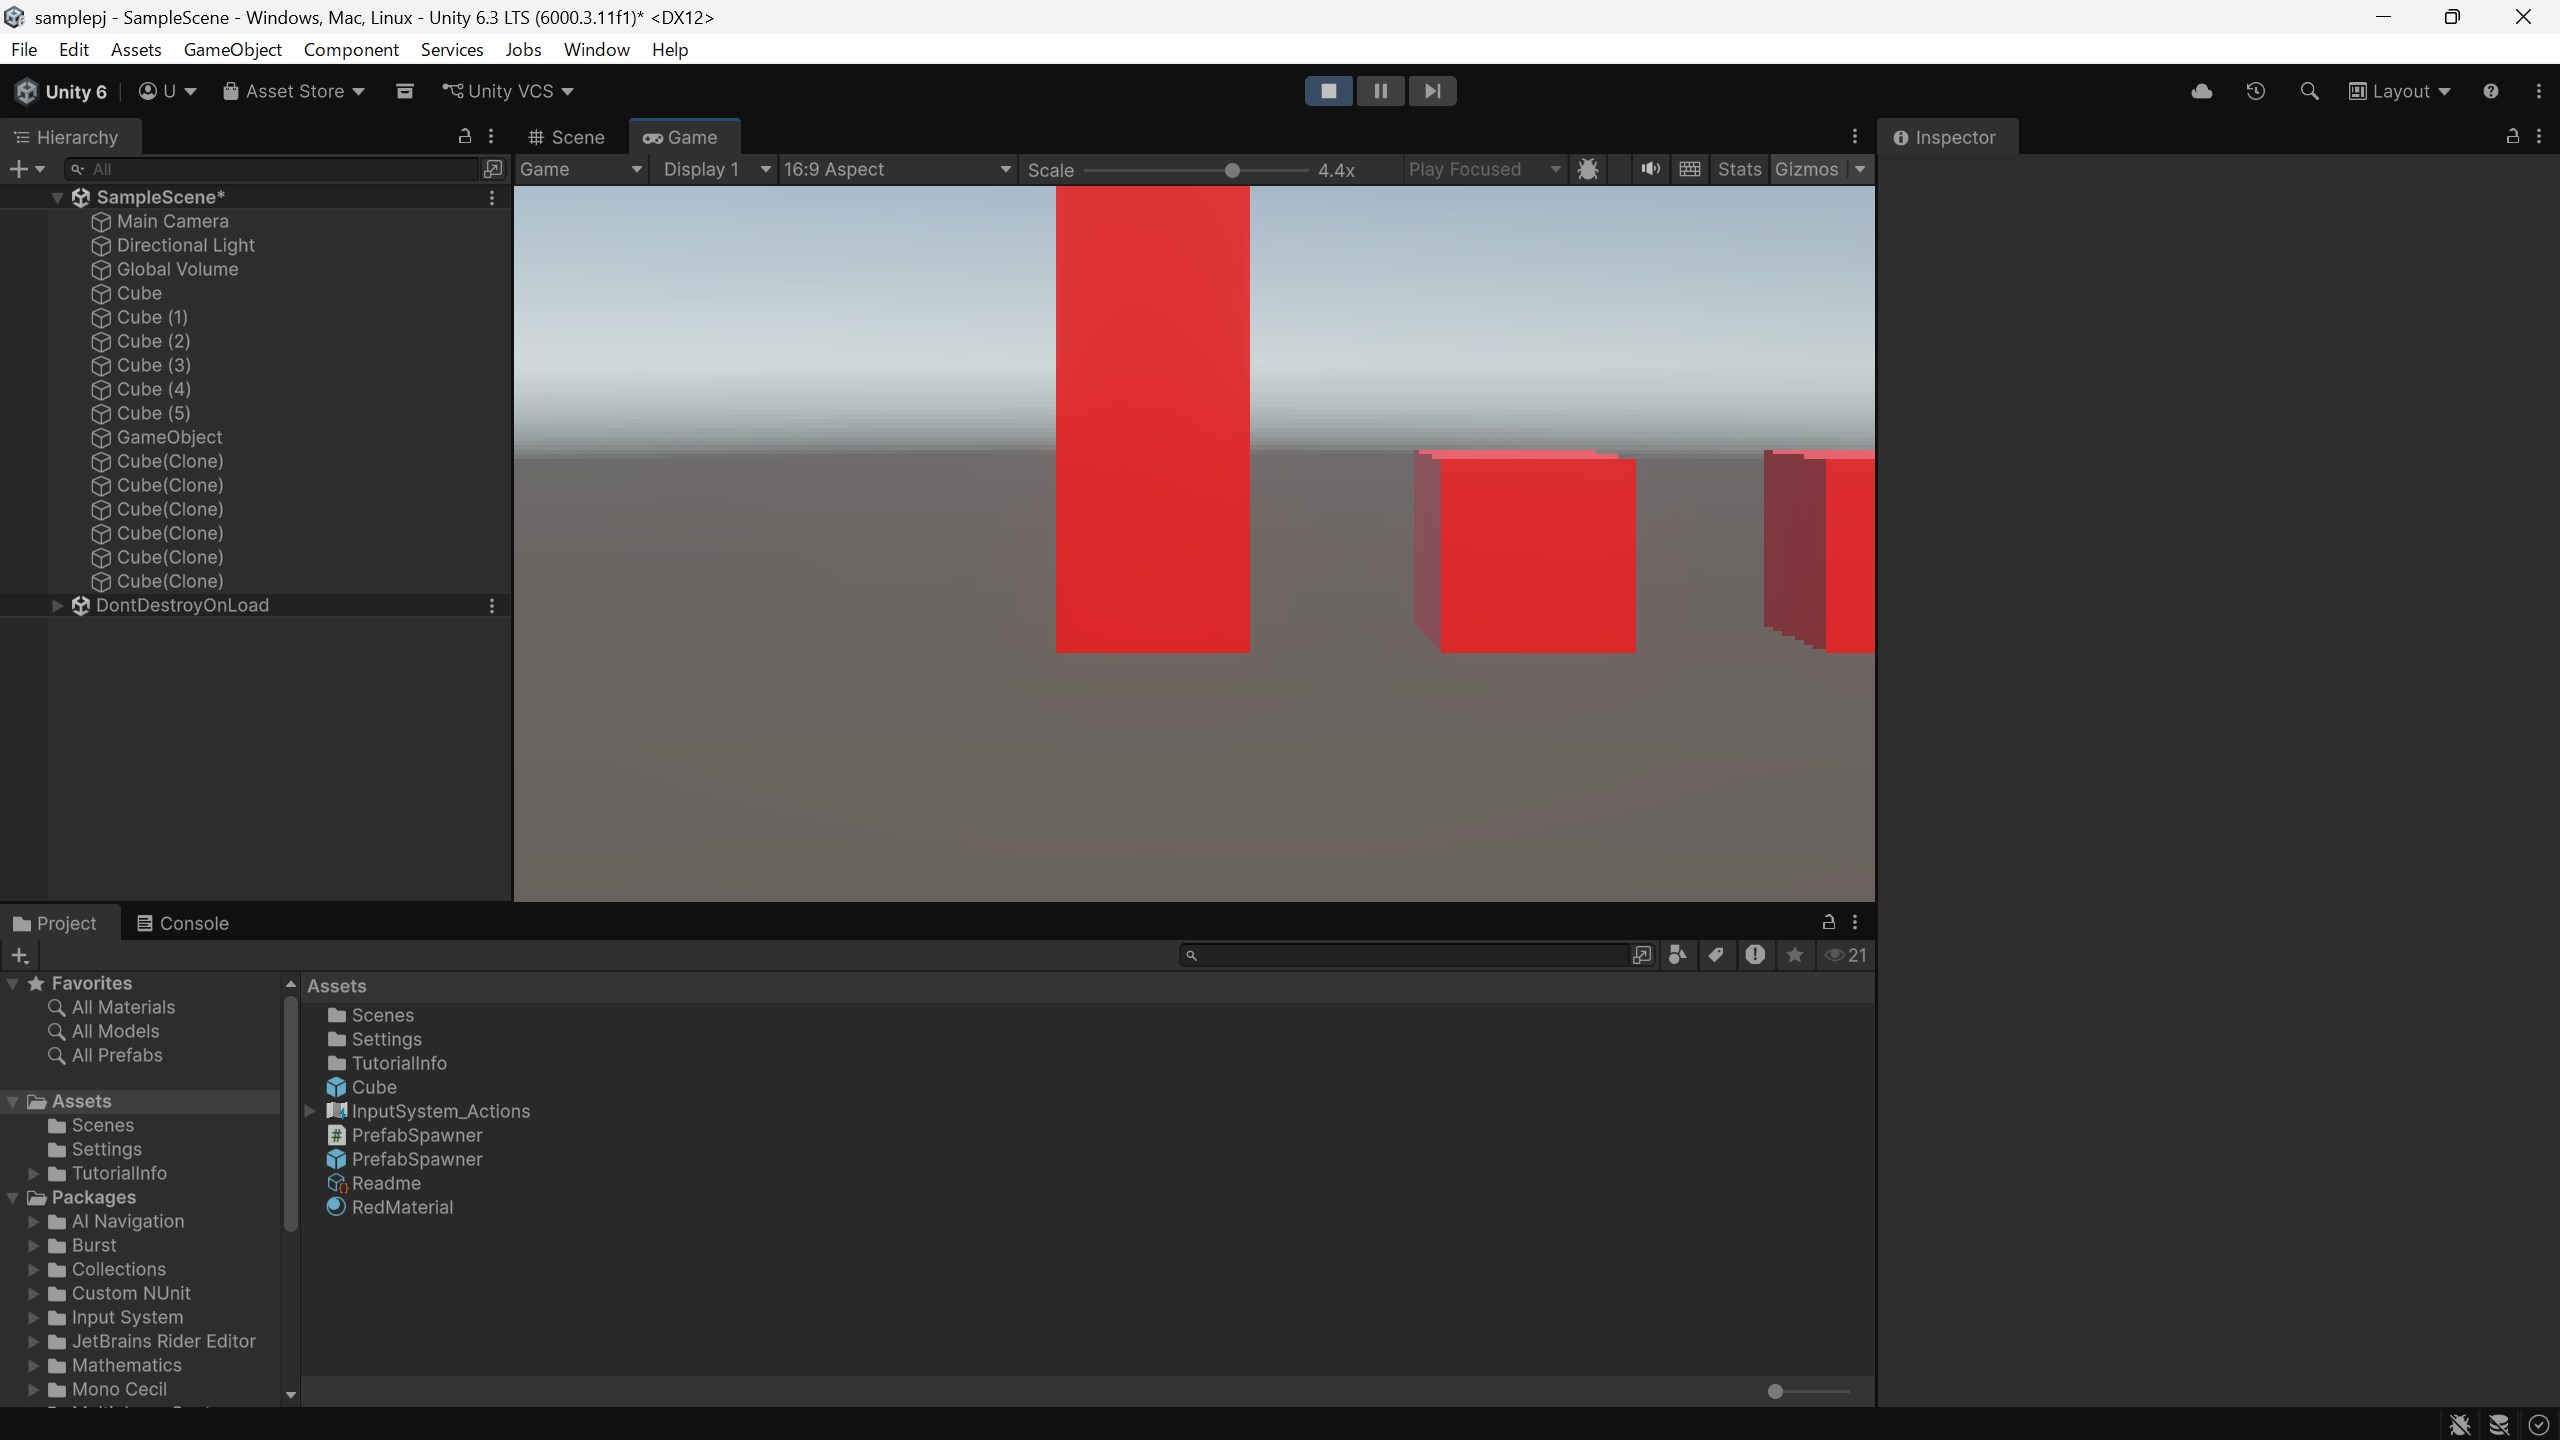Open the GameObject menu

(232, 49)
